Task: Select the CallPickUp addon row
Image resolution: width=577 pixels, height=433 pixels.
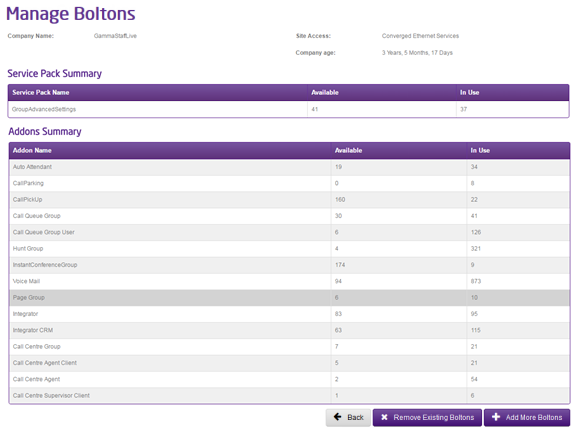Action: tap(290, 200)
